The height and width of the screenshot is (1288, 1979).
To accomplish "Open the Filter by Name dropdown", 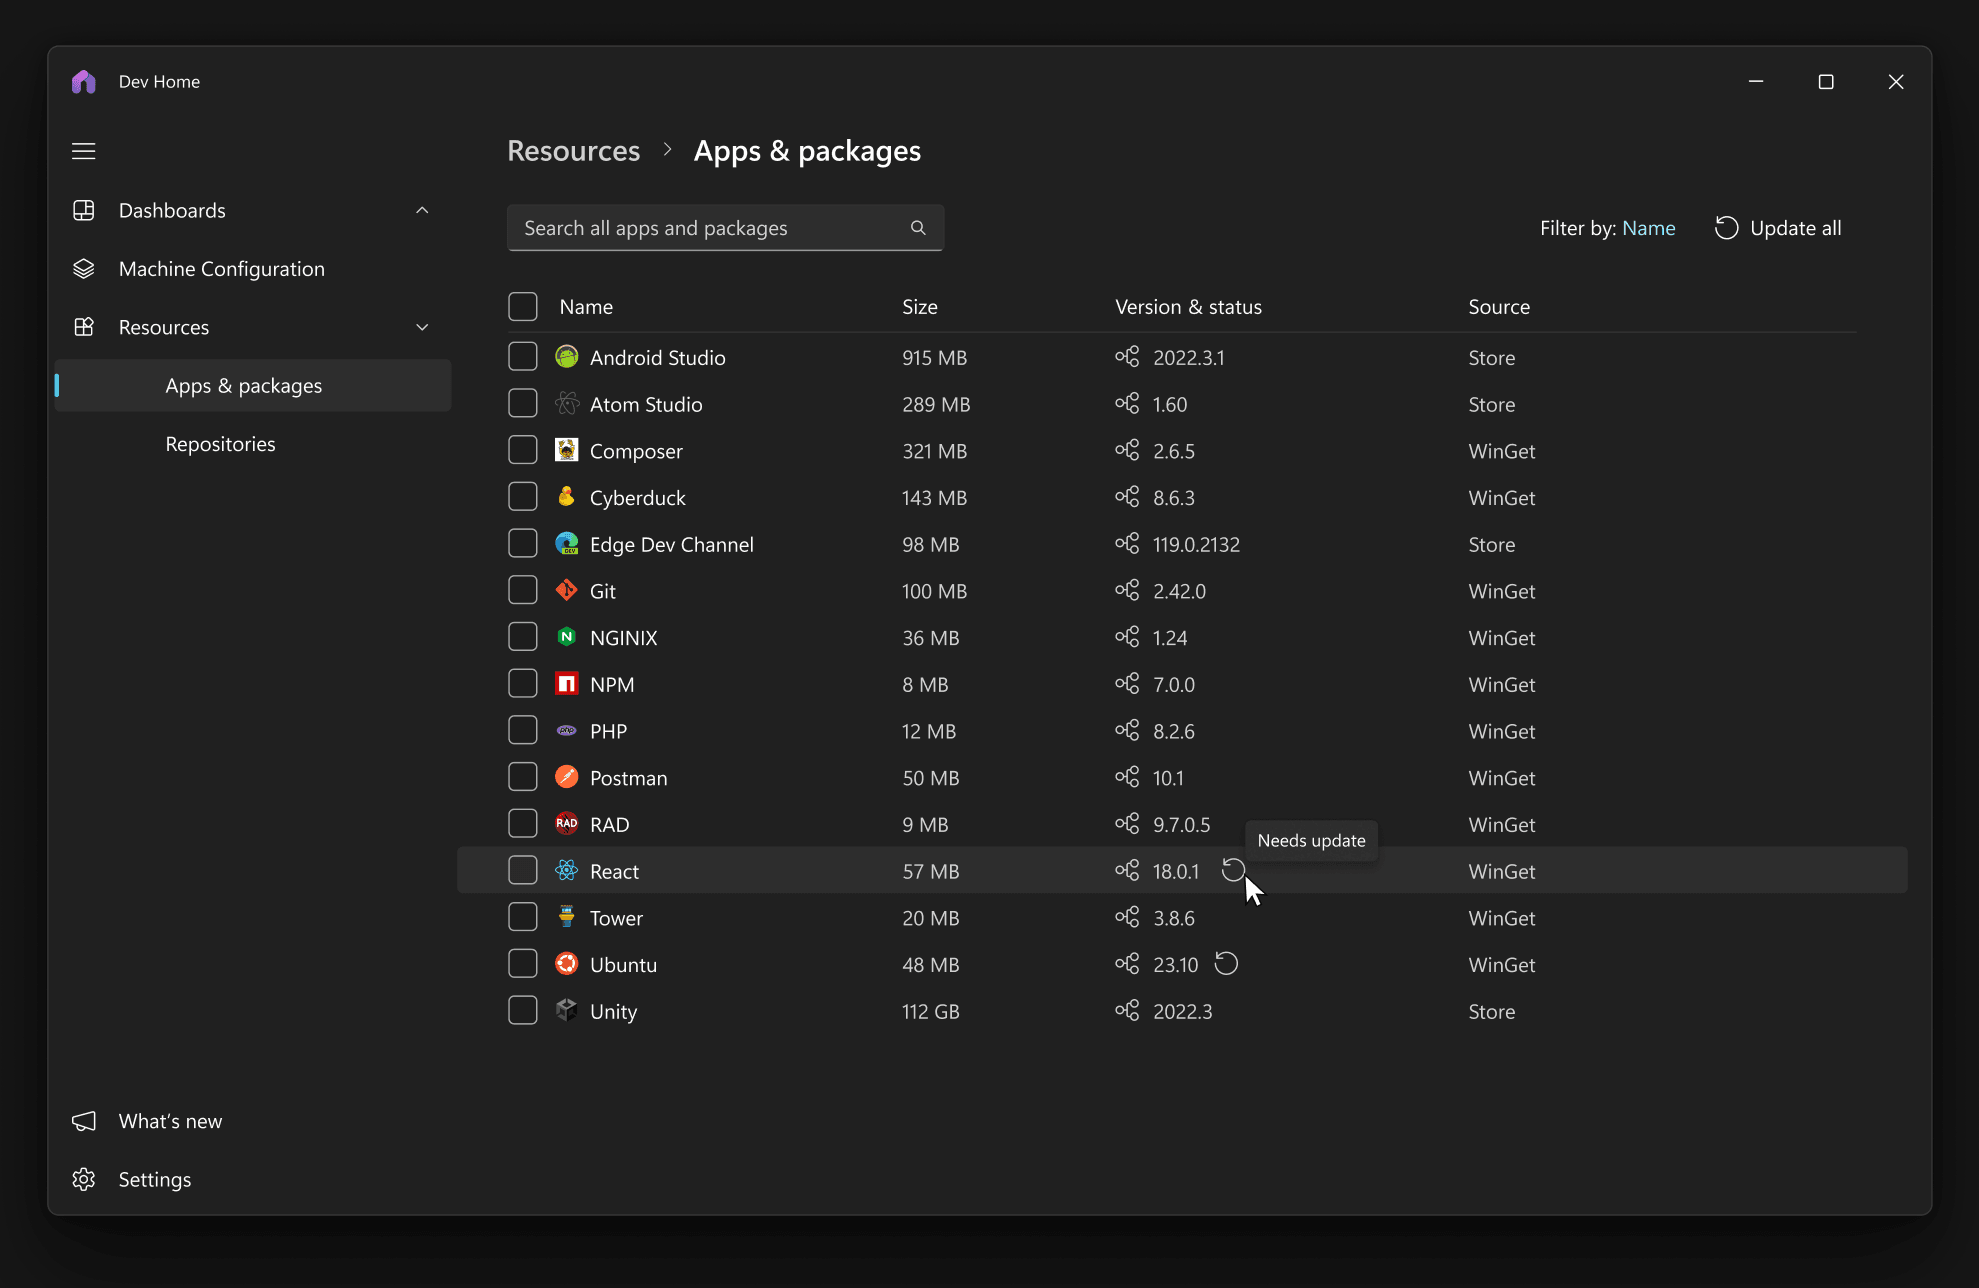I will coord(1648,228).
